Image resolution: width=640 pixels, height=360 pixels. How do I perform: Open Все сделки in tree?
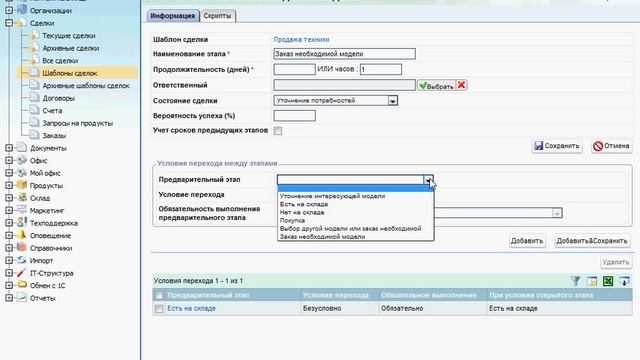click(x=60, y=61)
